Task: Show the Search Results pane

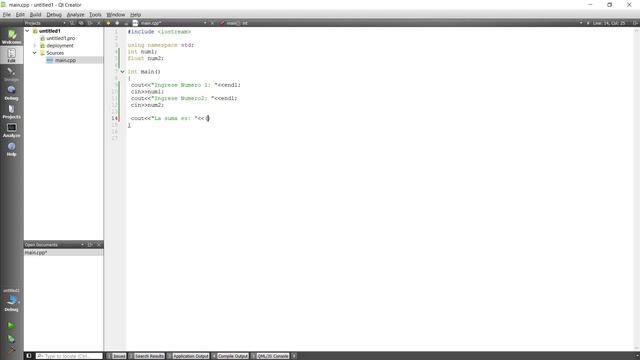Action: [146, 356]
